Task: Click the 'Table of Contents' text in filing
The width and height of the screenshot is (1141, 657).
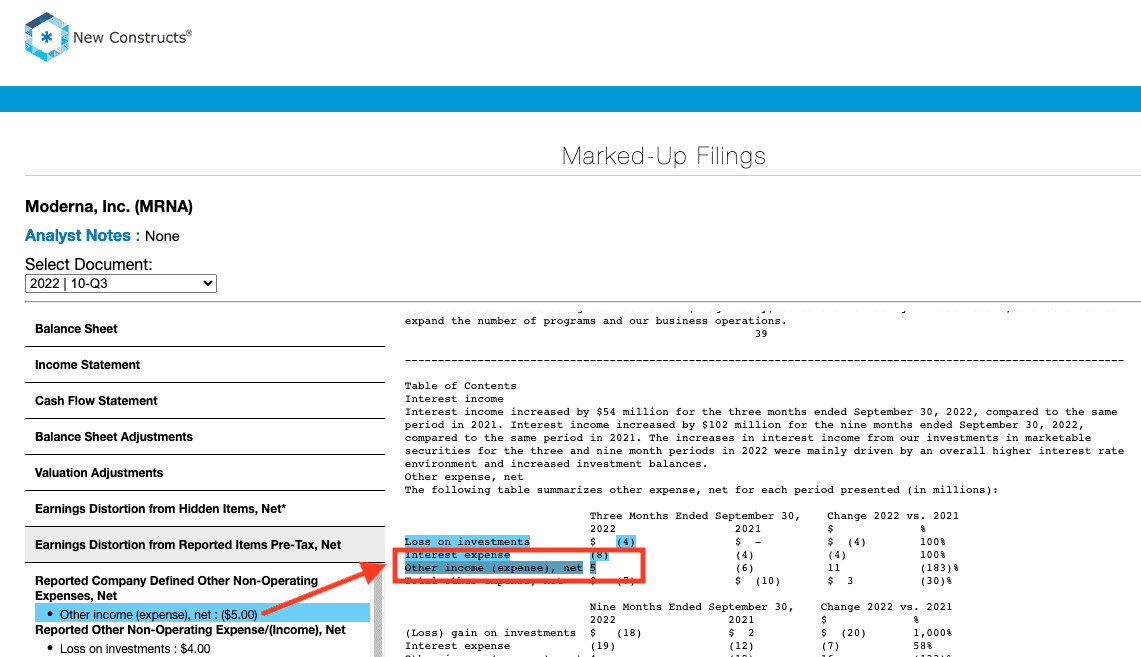Action: 461,386
